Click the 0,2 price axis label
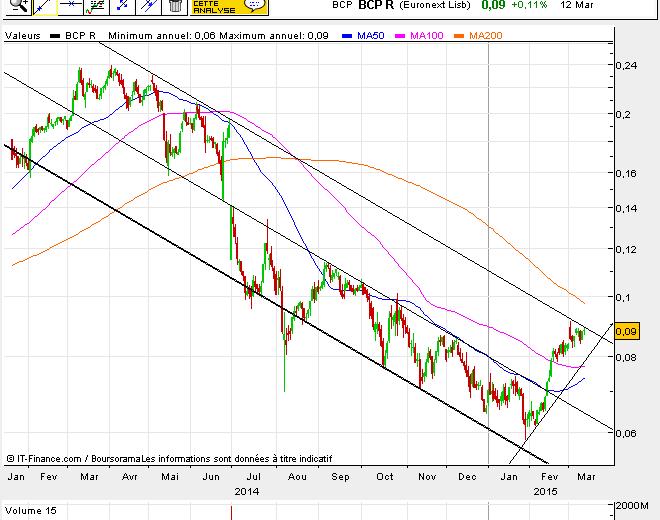This screenshot has height=520, width=660. coord(623,115)
